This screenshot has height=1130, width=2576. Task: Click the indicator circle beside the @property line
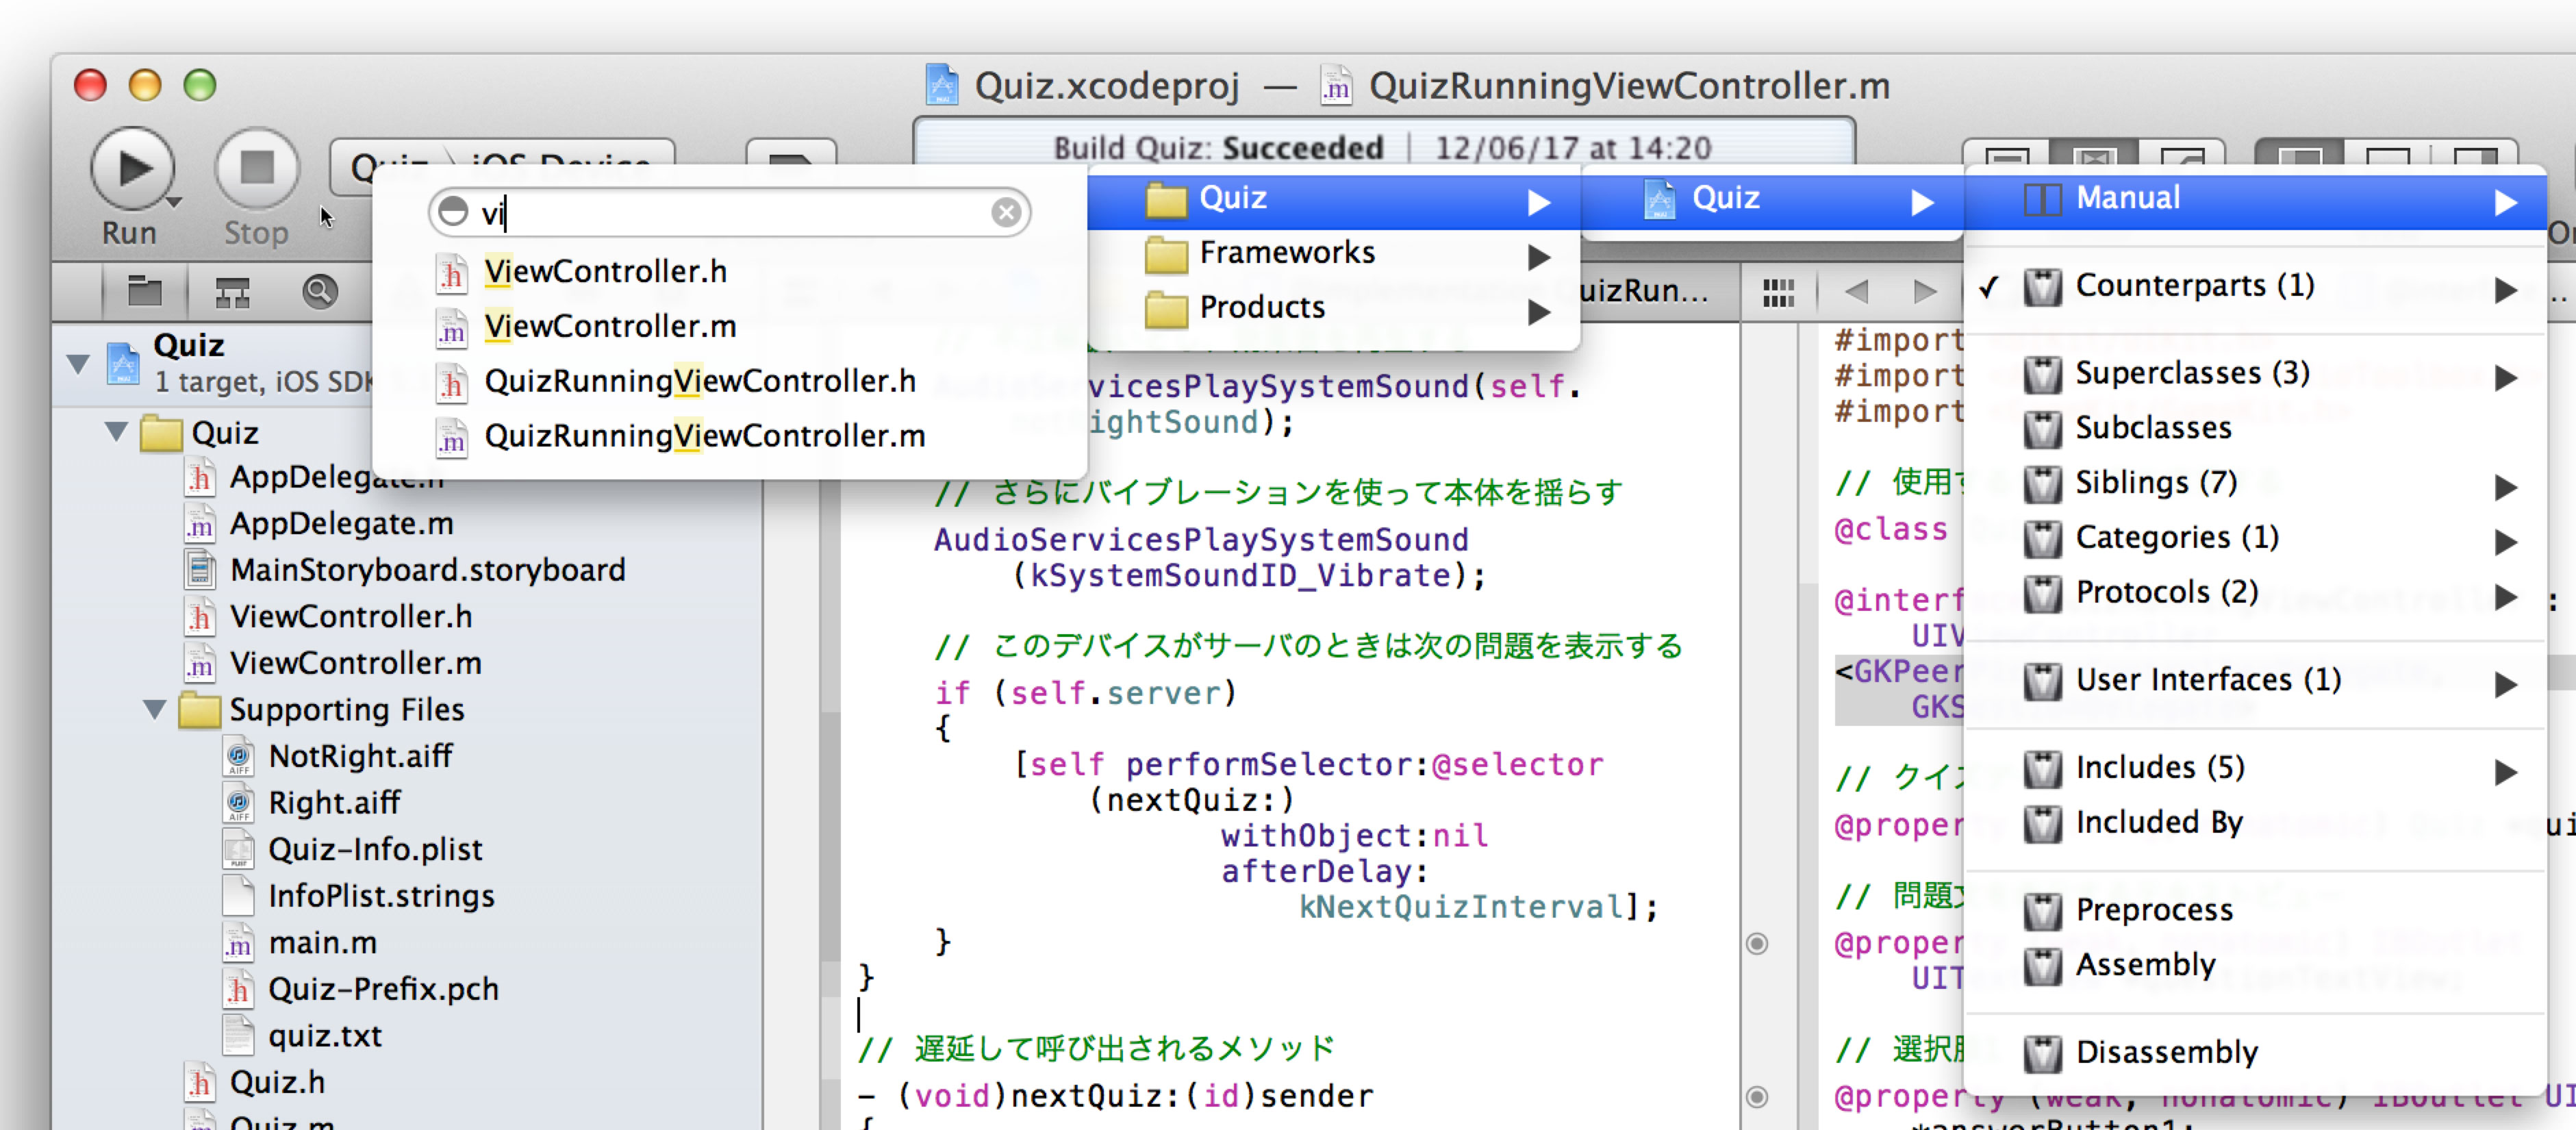point(1756,943)
